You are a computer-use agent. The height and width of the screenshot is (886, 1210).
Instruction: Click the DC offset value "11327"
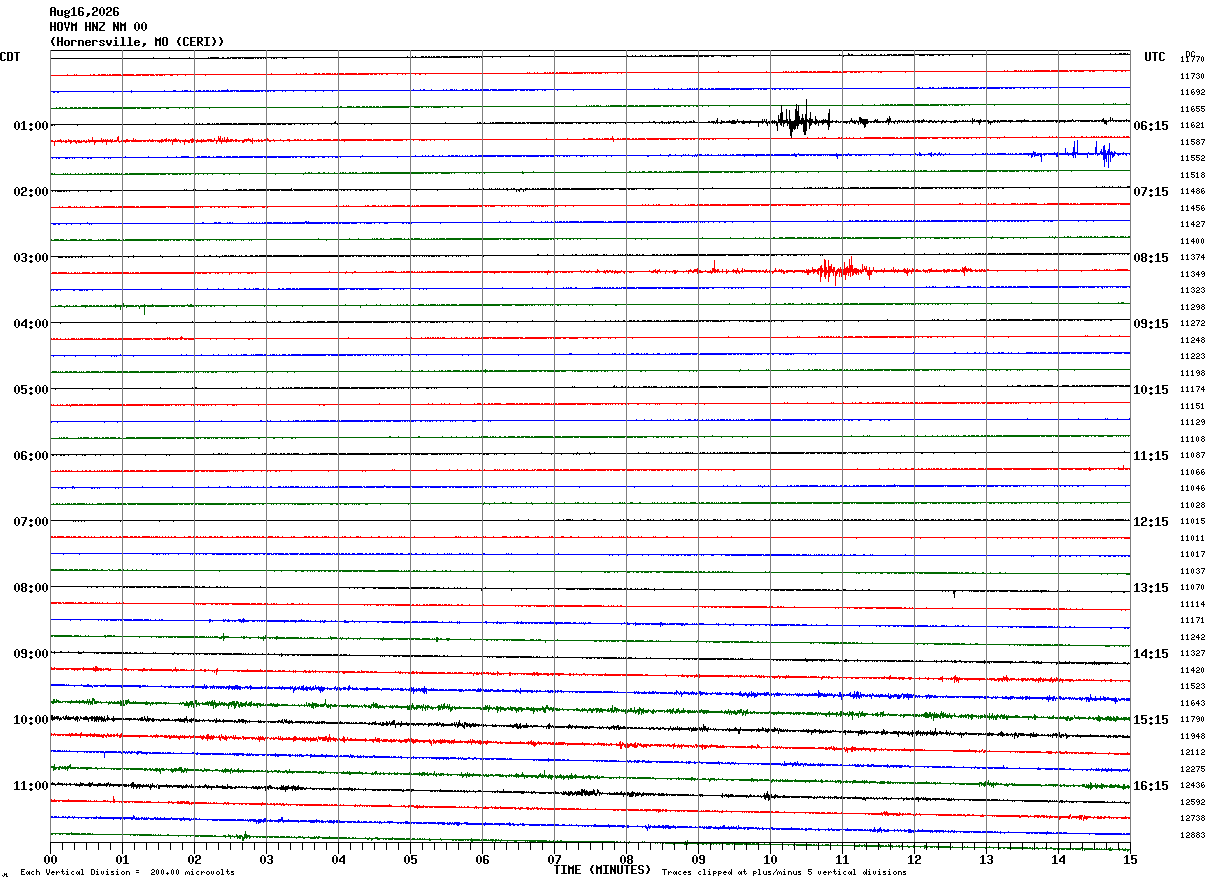[1192, 654]
